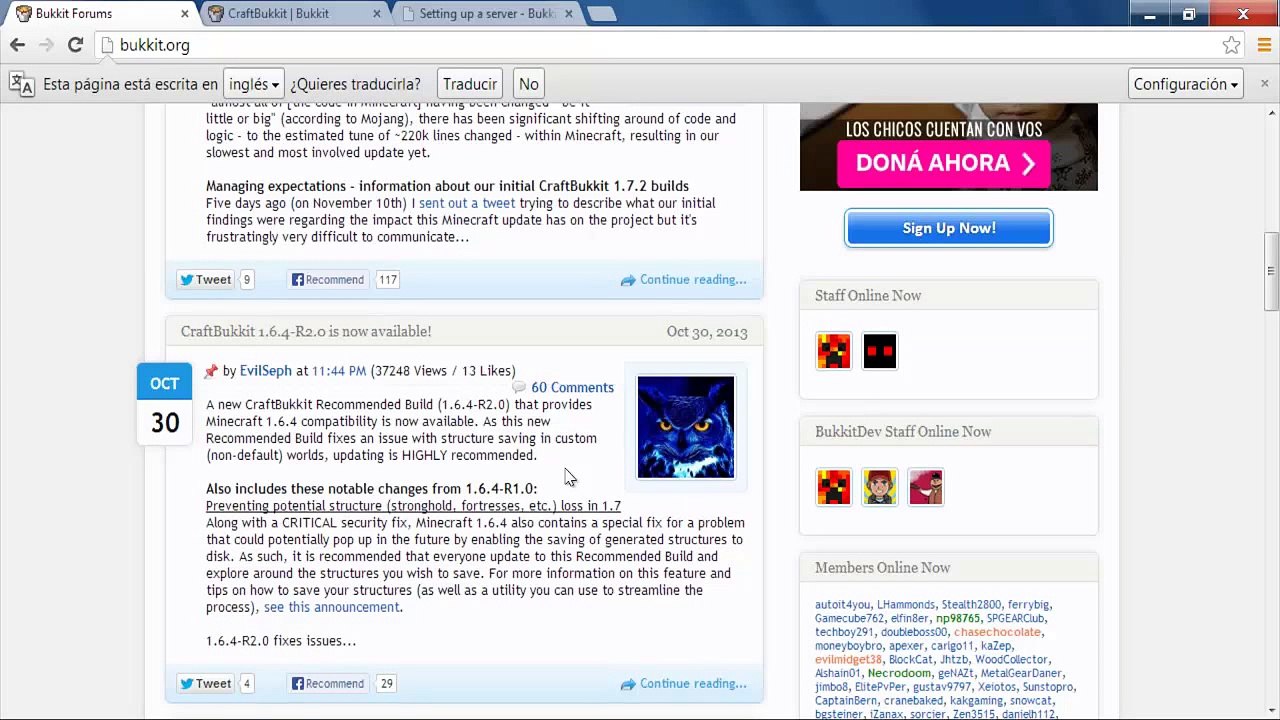
Task: Click the browser forward arrow
Action: pyautogui.click(x=46, y=45)
